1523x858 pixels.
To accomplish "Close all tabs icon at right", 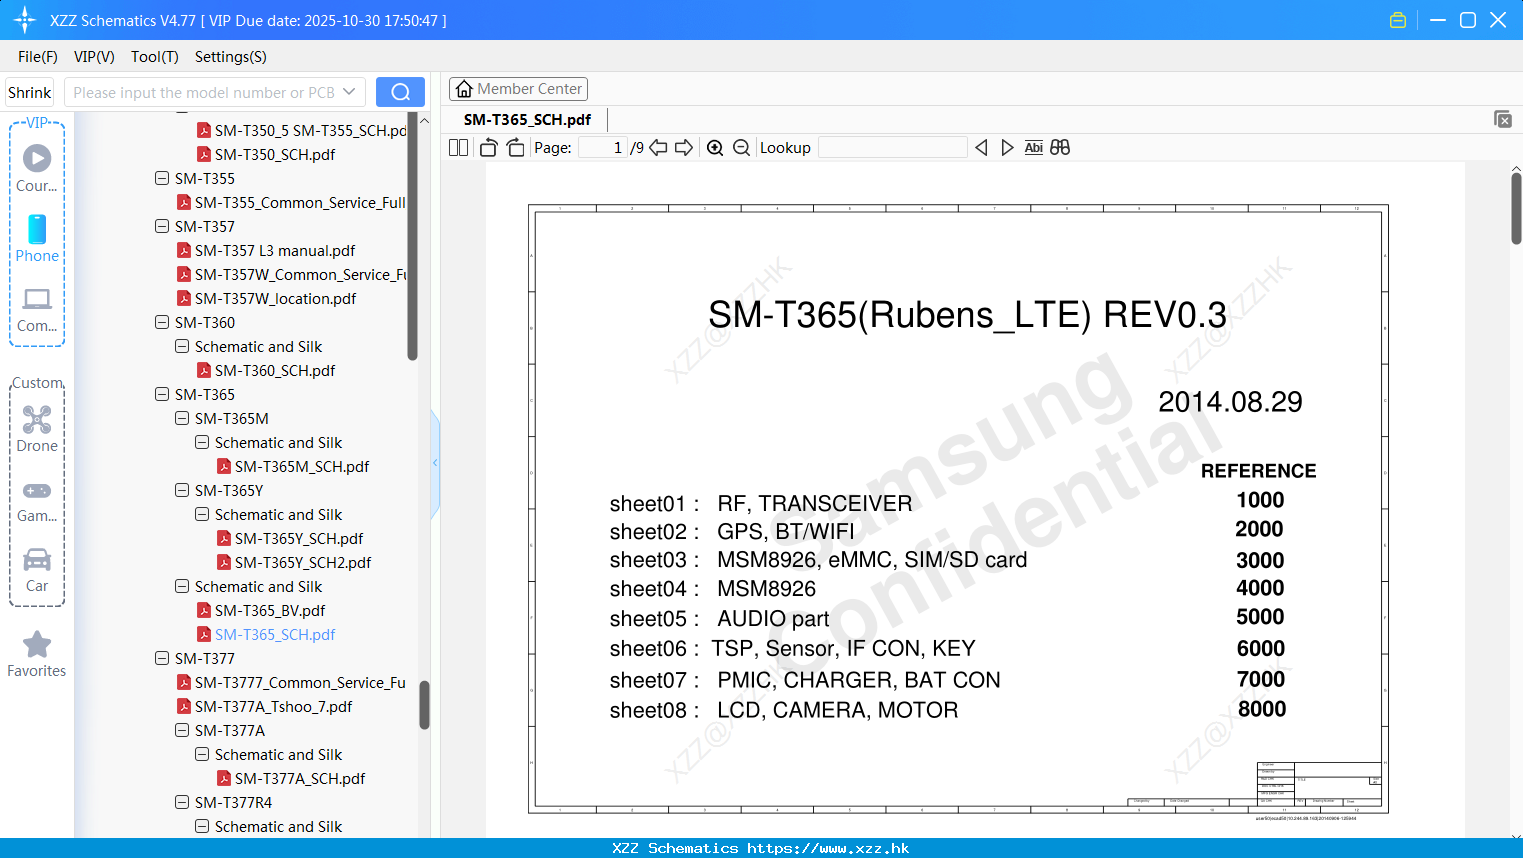I will [x=1502, y=119].
